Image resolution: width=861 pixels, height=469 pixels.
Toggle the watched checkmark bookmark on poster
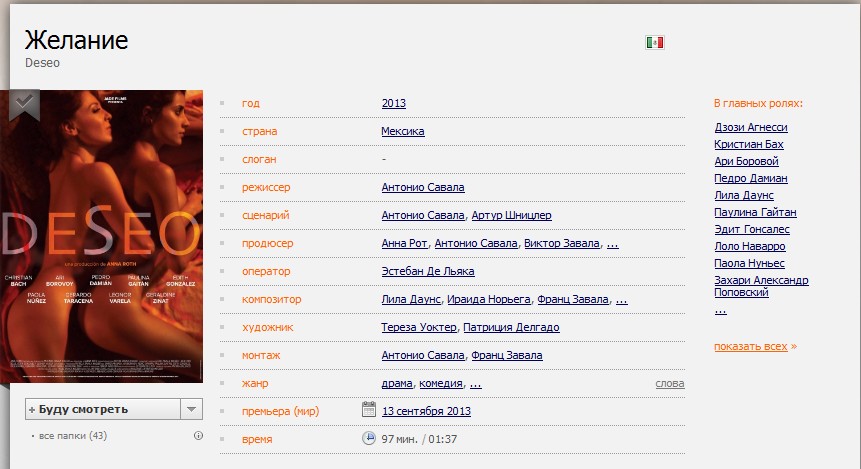click(x=24, y=104)
